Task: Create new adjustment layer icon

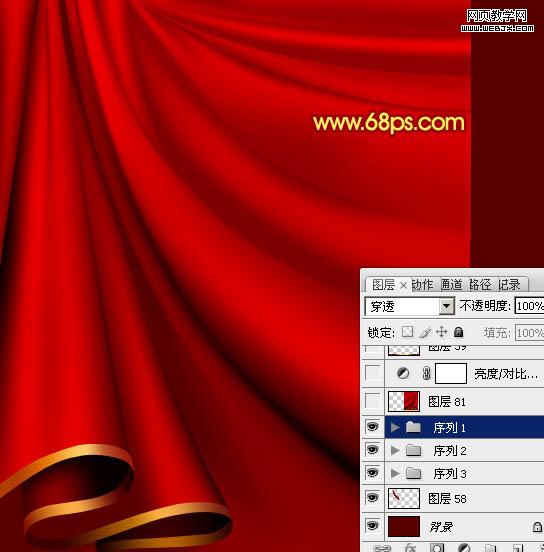Action: point(464,548)
